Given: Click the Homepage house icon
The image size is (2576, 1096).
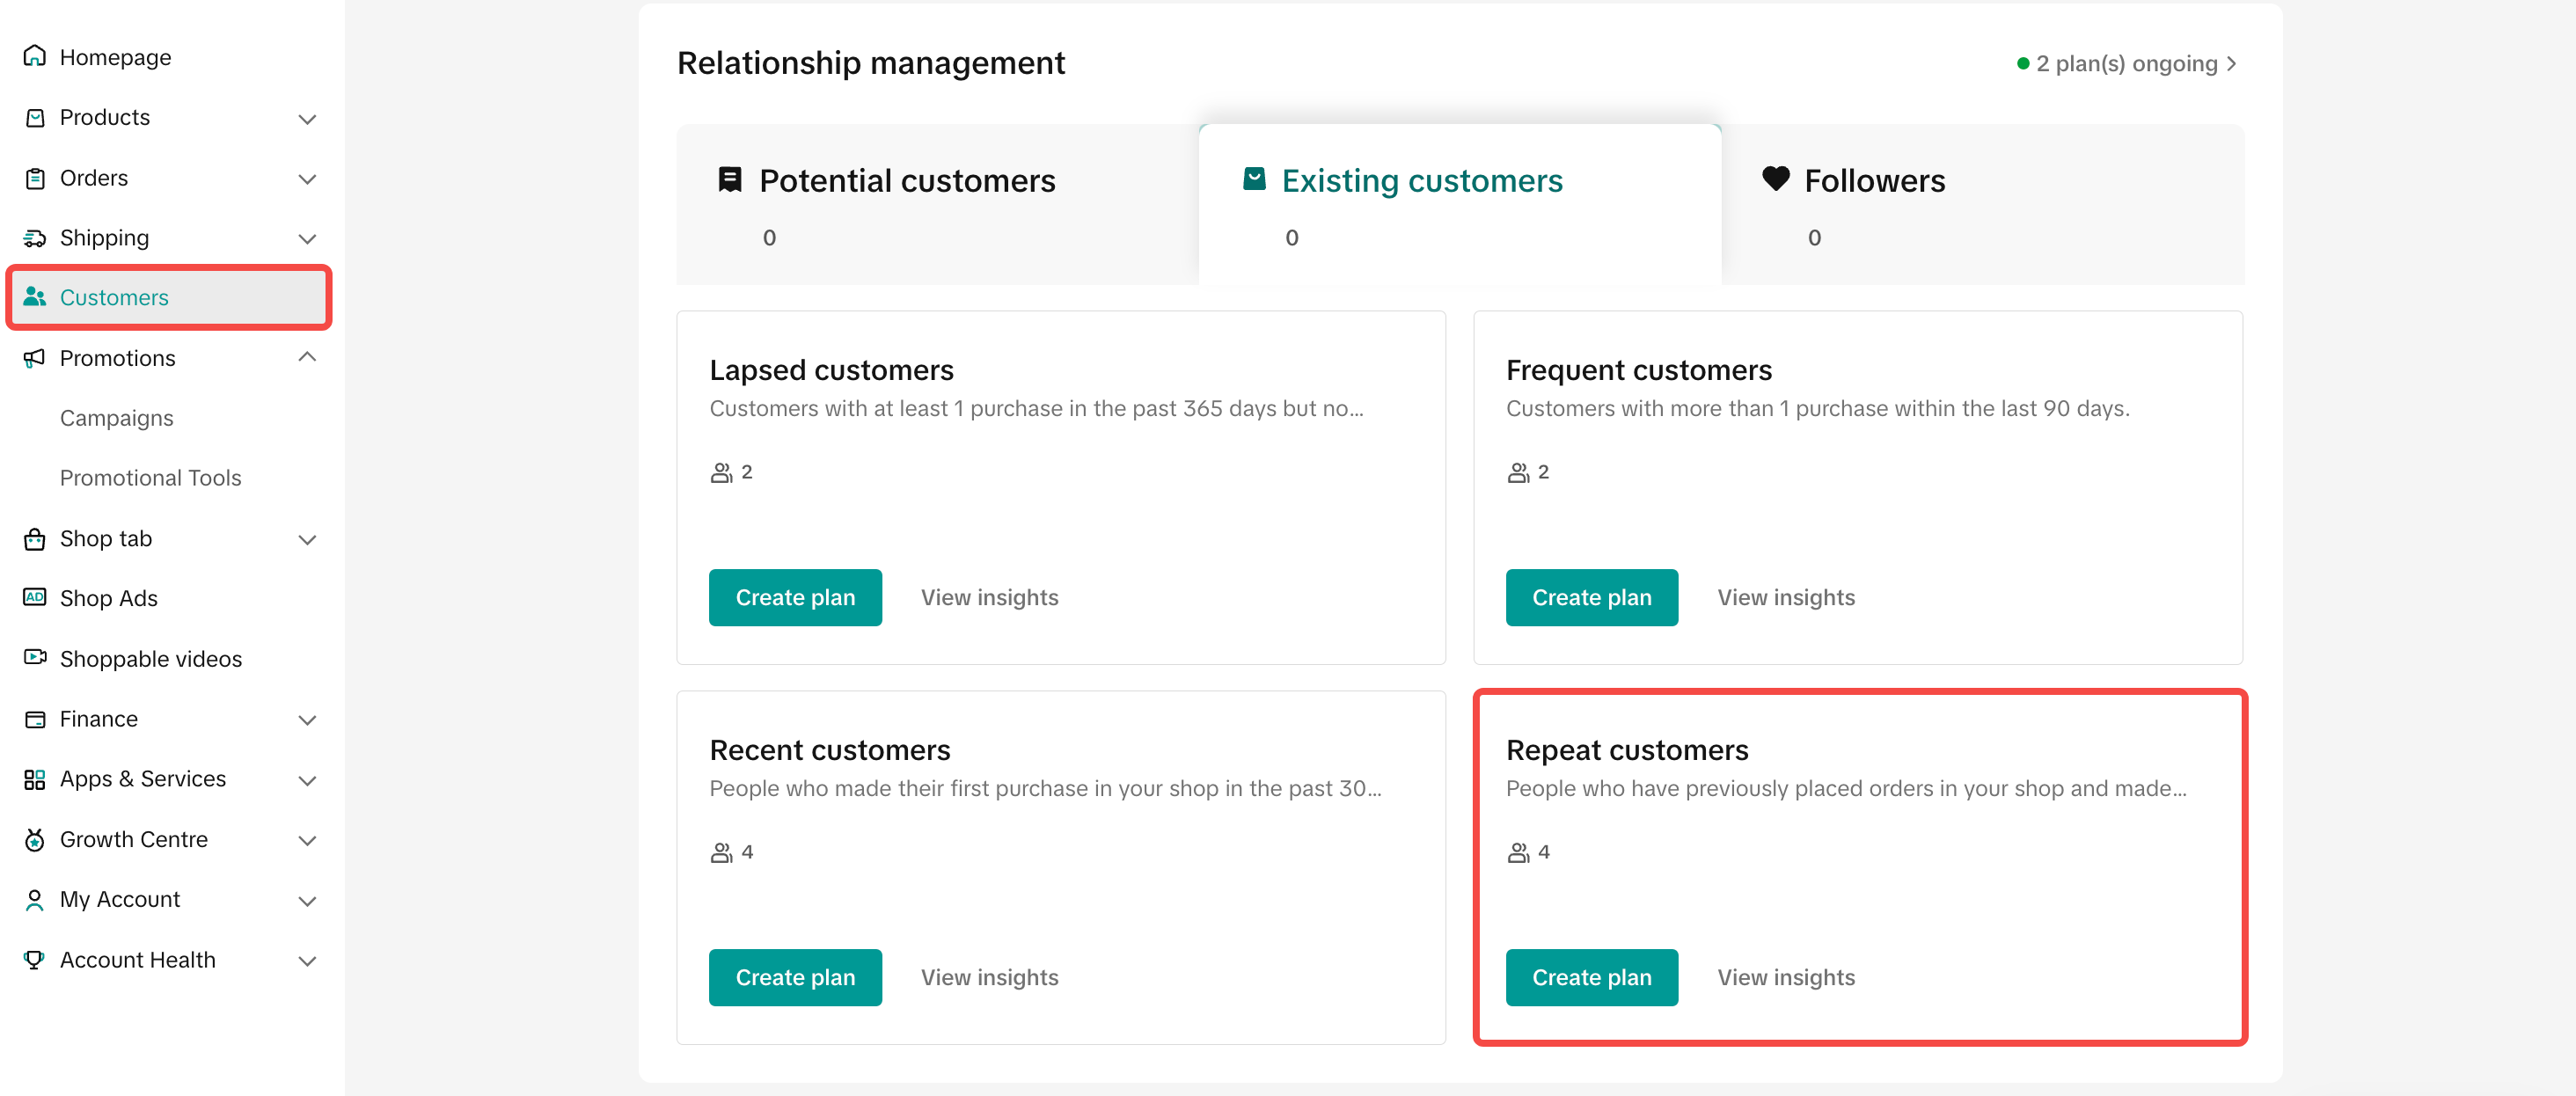Looking at the screenshot, I should click(x=35, y=56).
